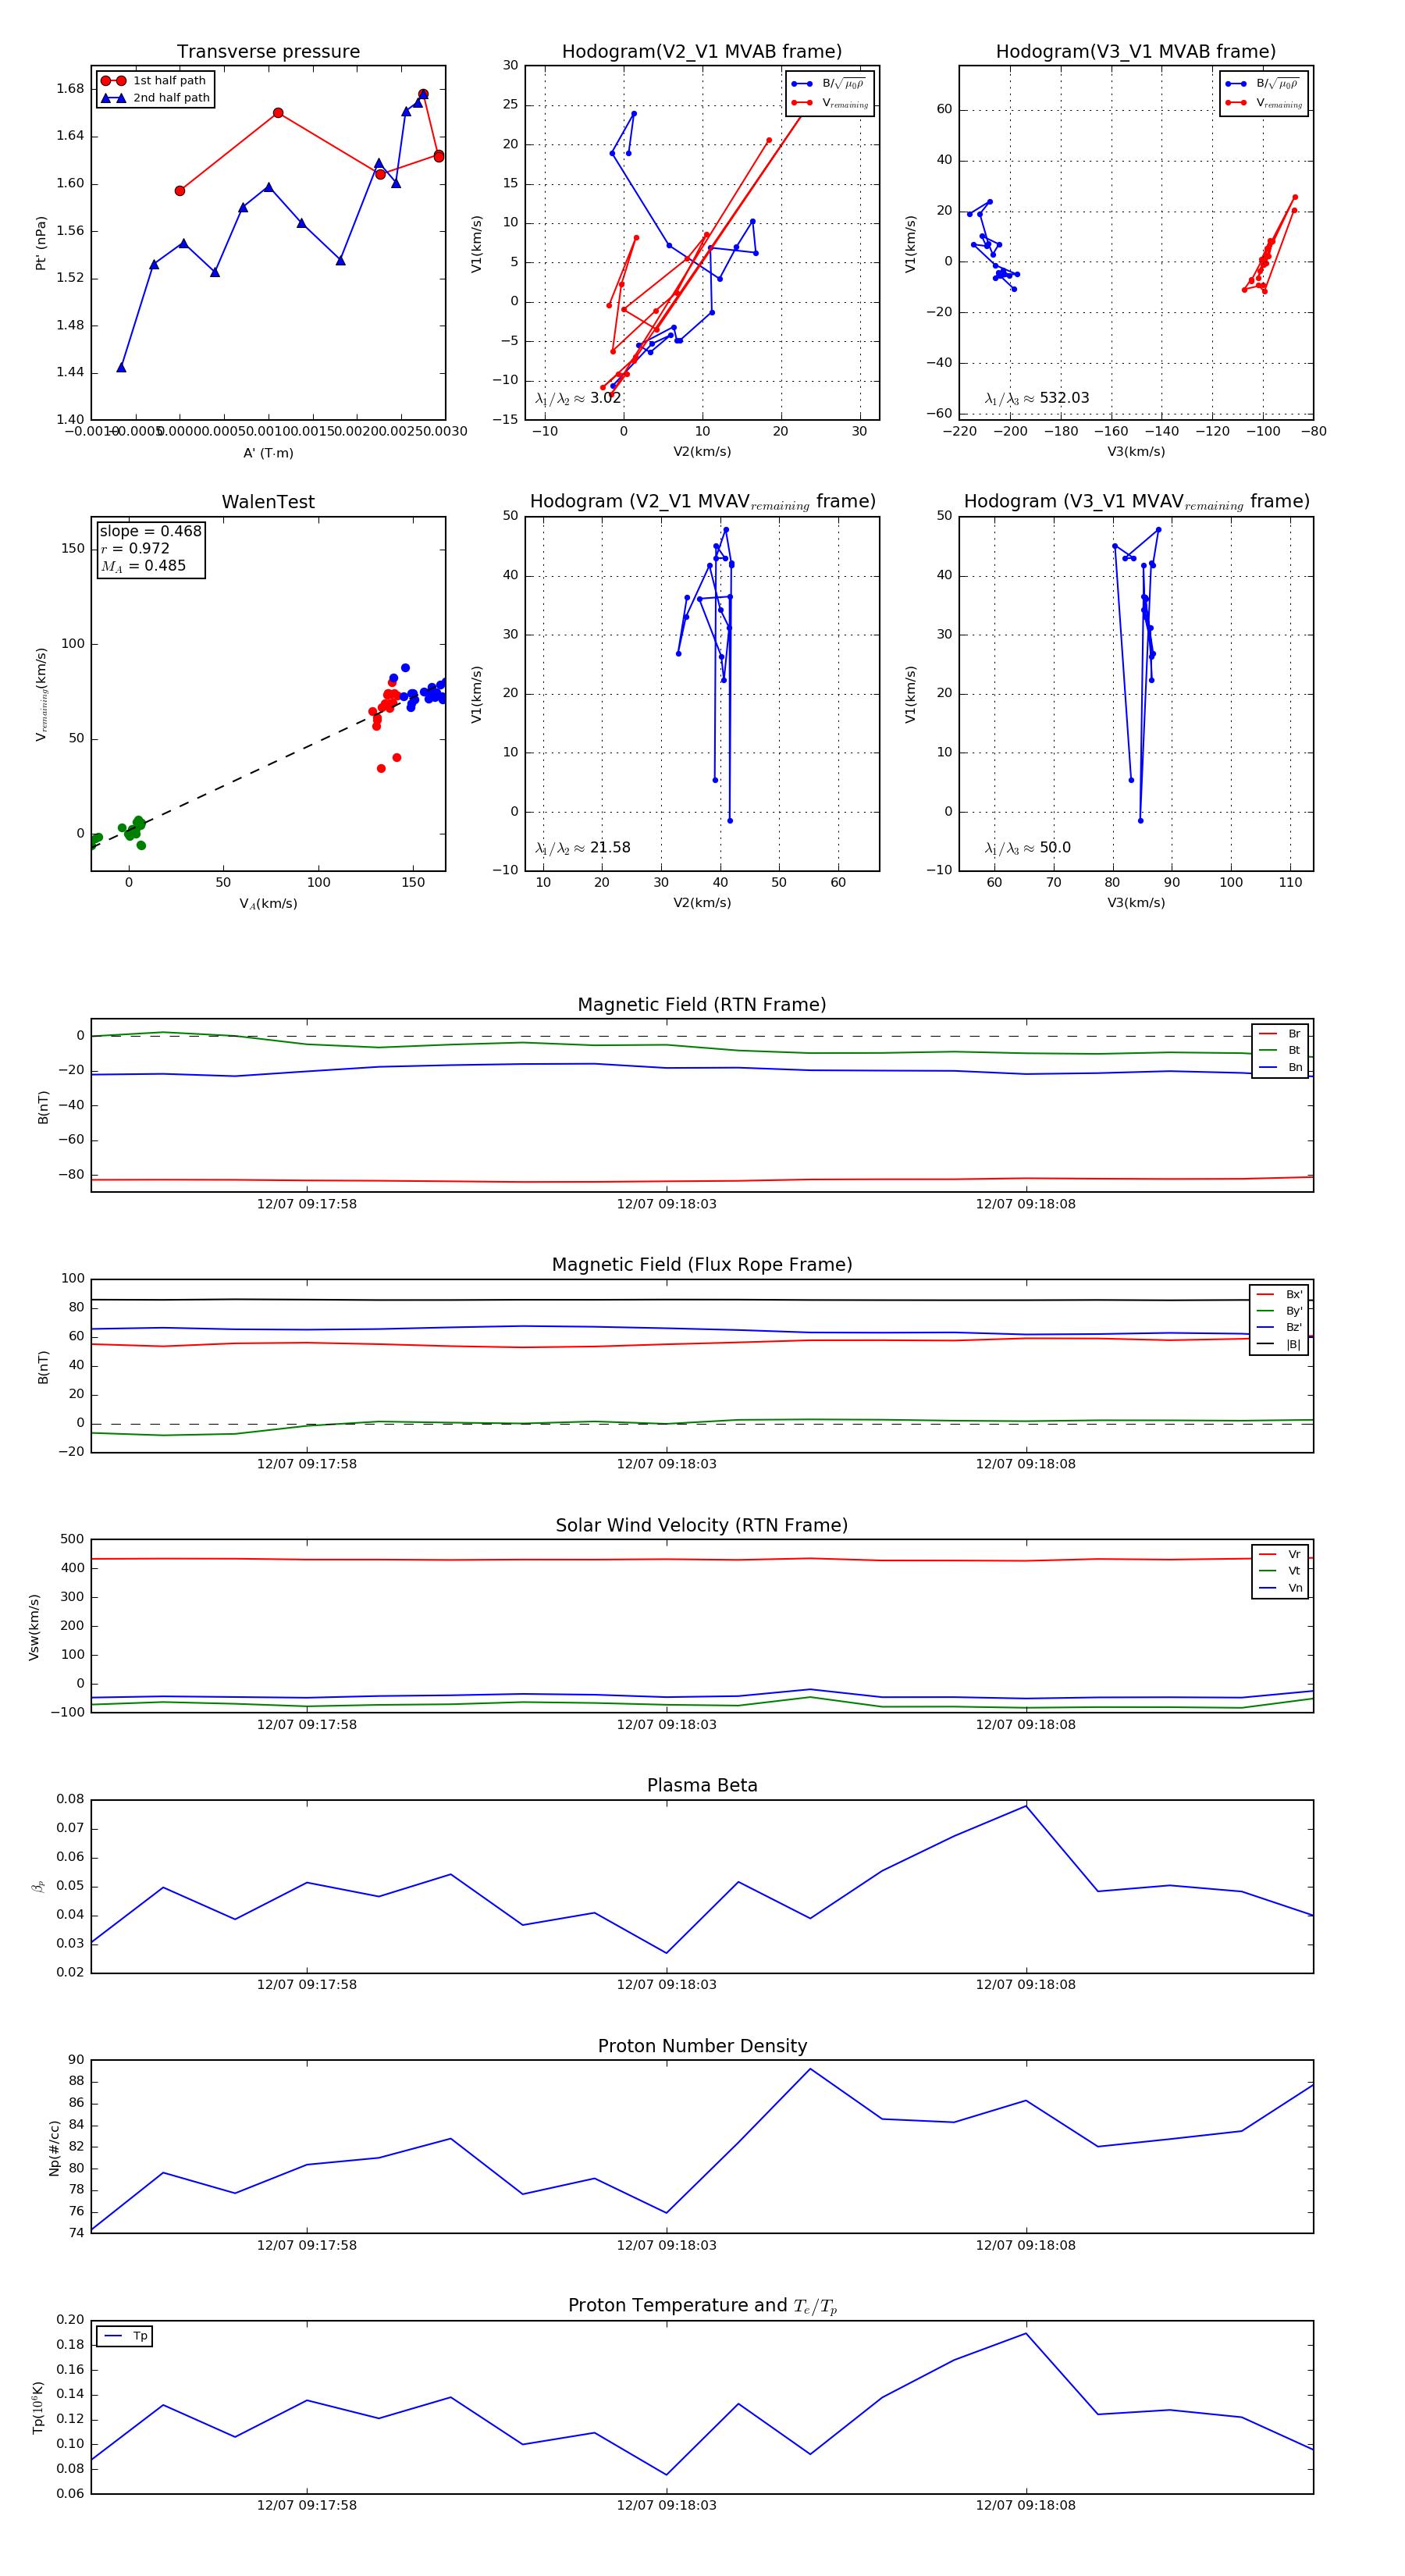
Task: Click the 'r = 0.972' annotation
Action: [135, 548]
